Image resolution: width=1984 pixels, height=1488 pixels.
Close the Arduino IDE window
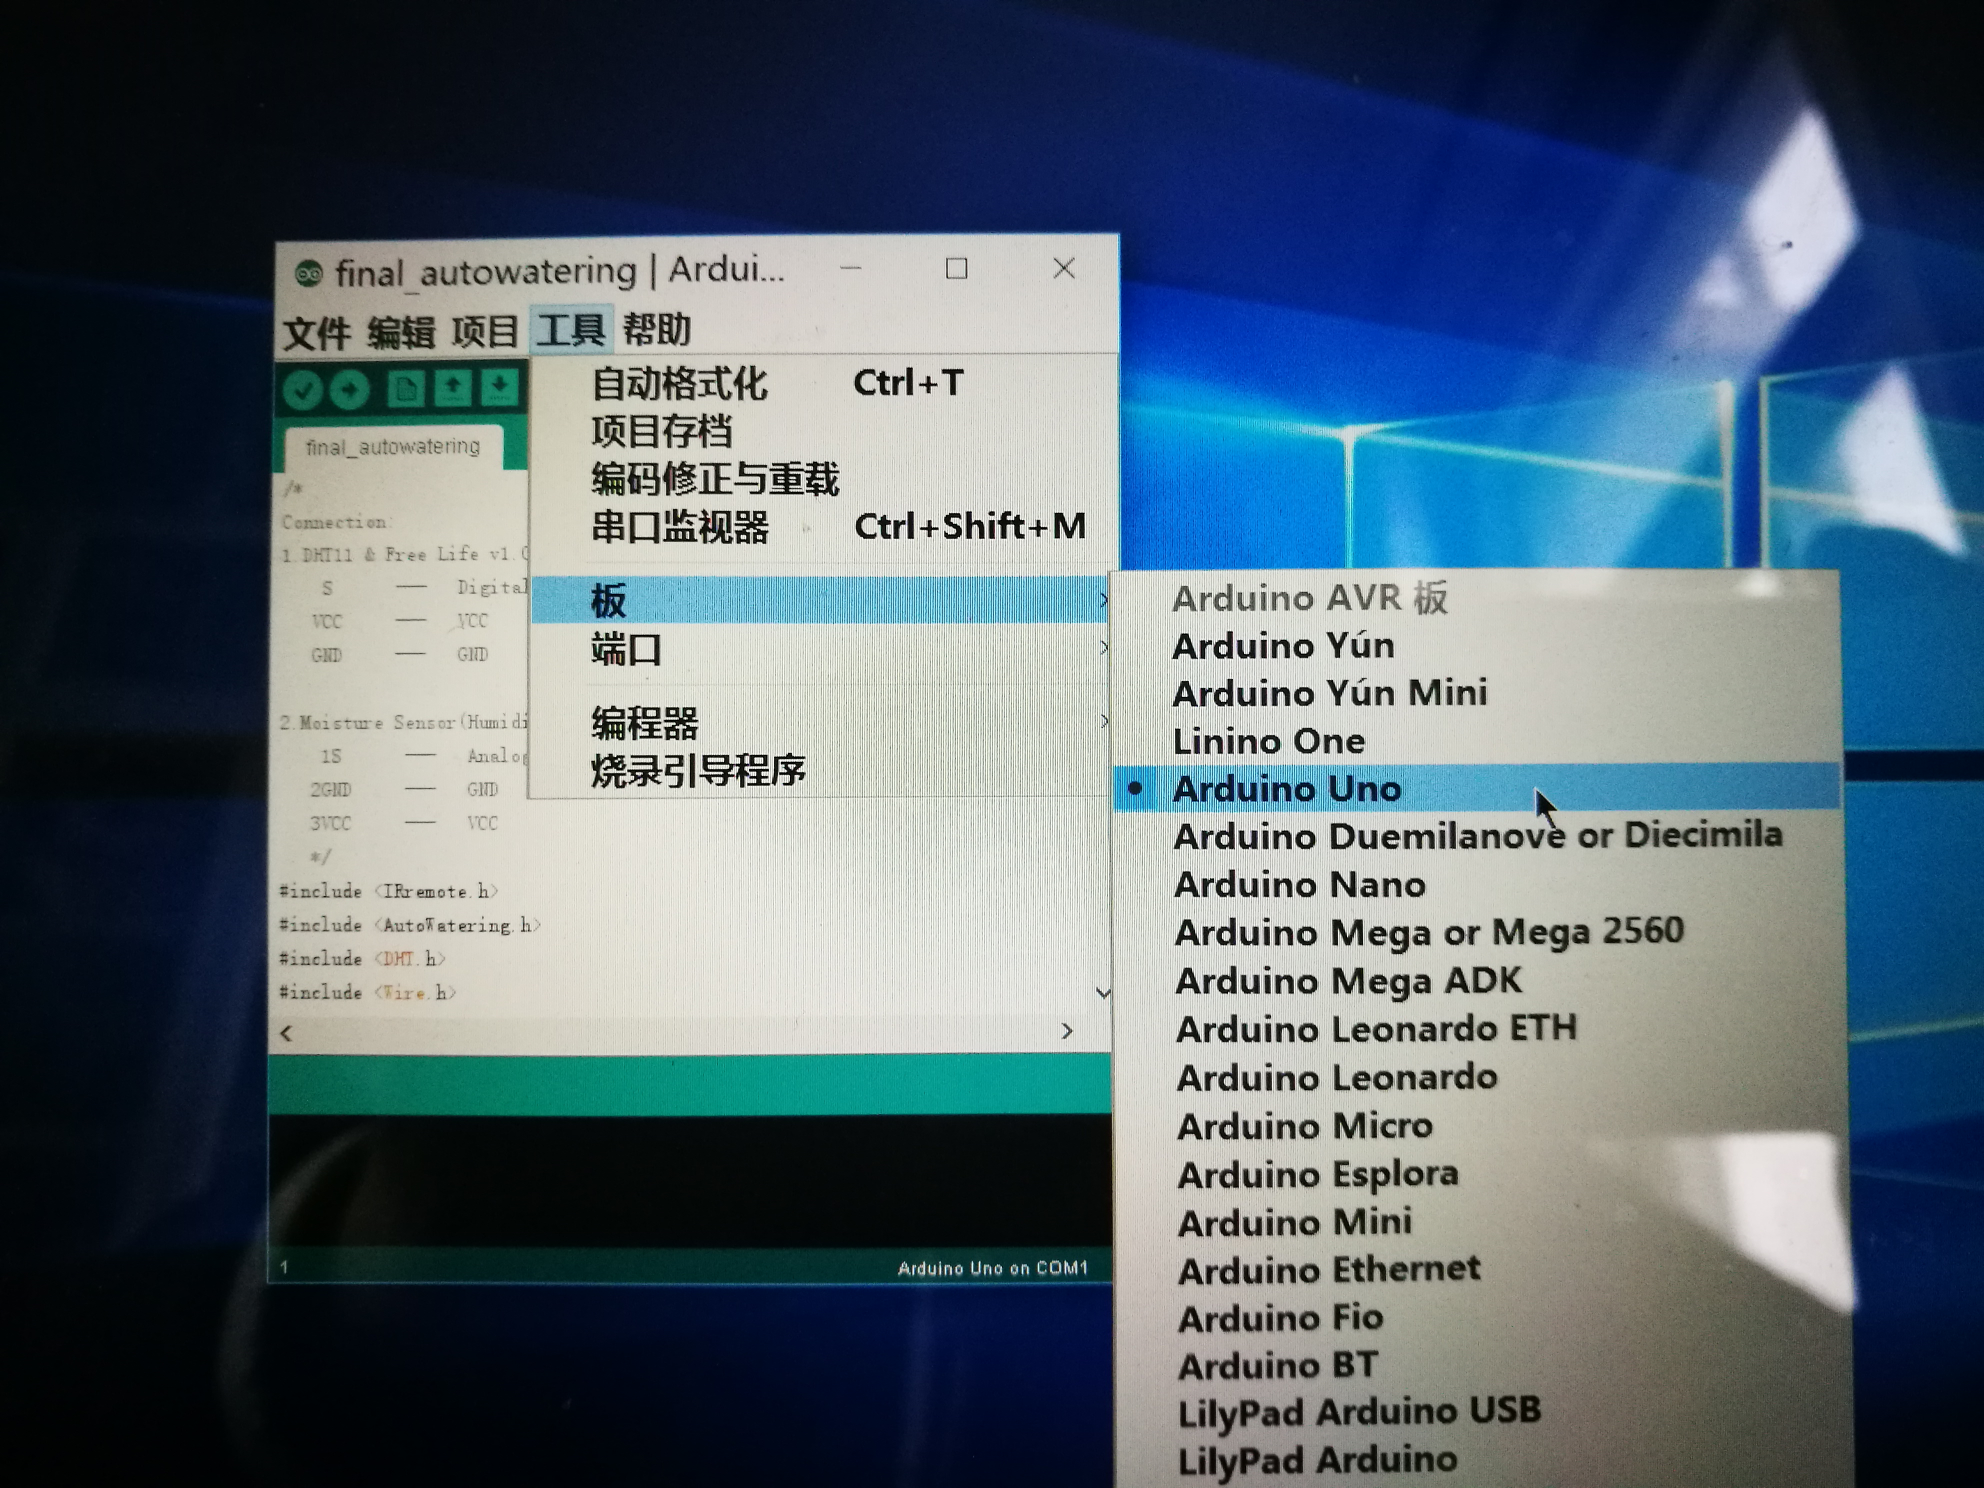[x=1064, y=268]
